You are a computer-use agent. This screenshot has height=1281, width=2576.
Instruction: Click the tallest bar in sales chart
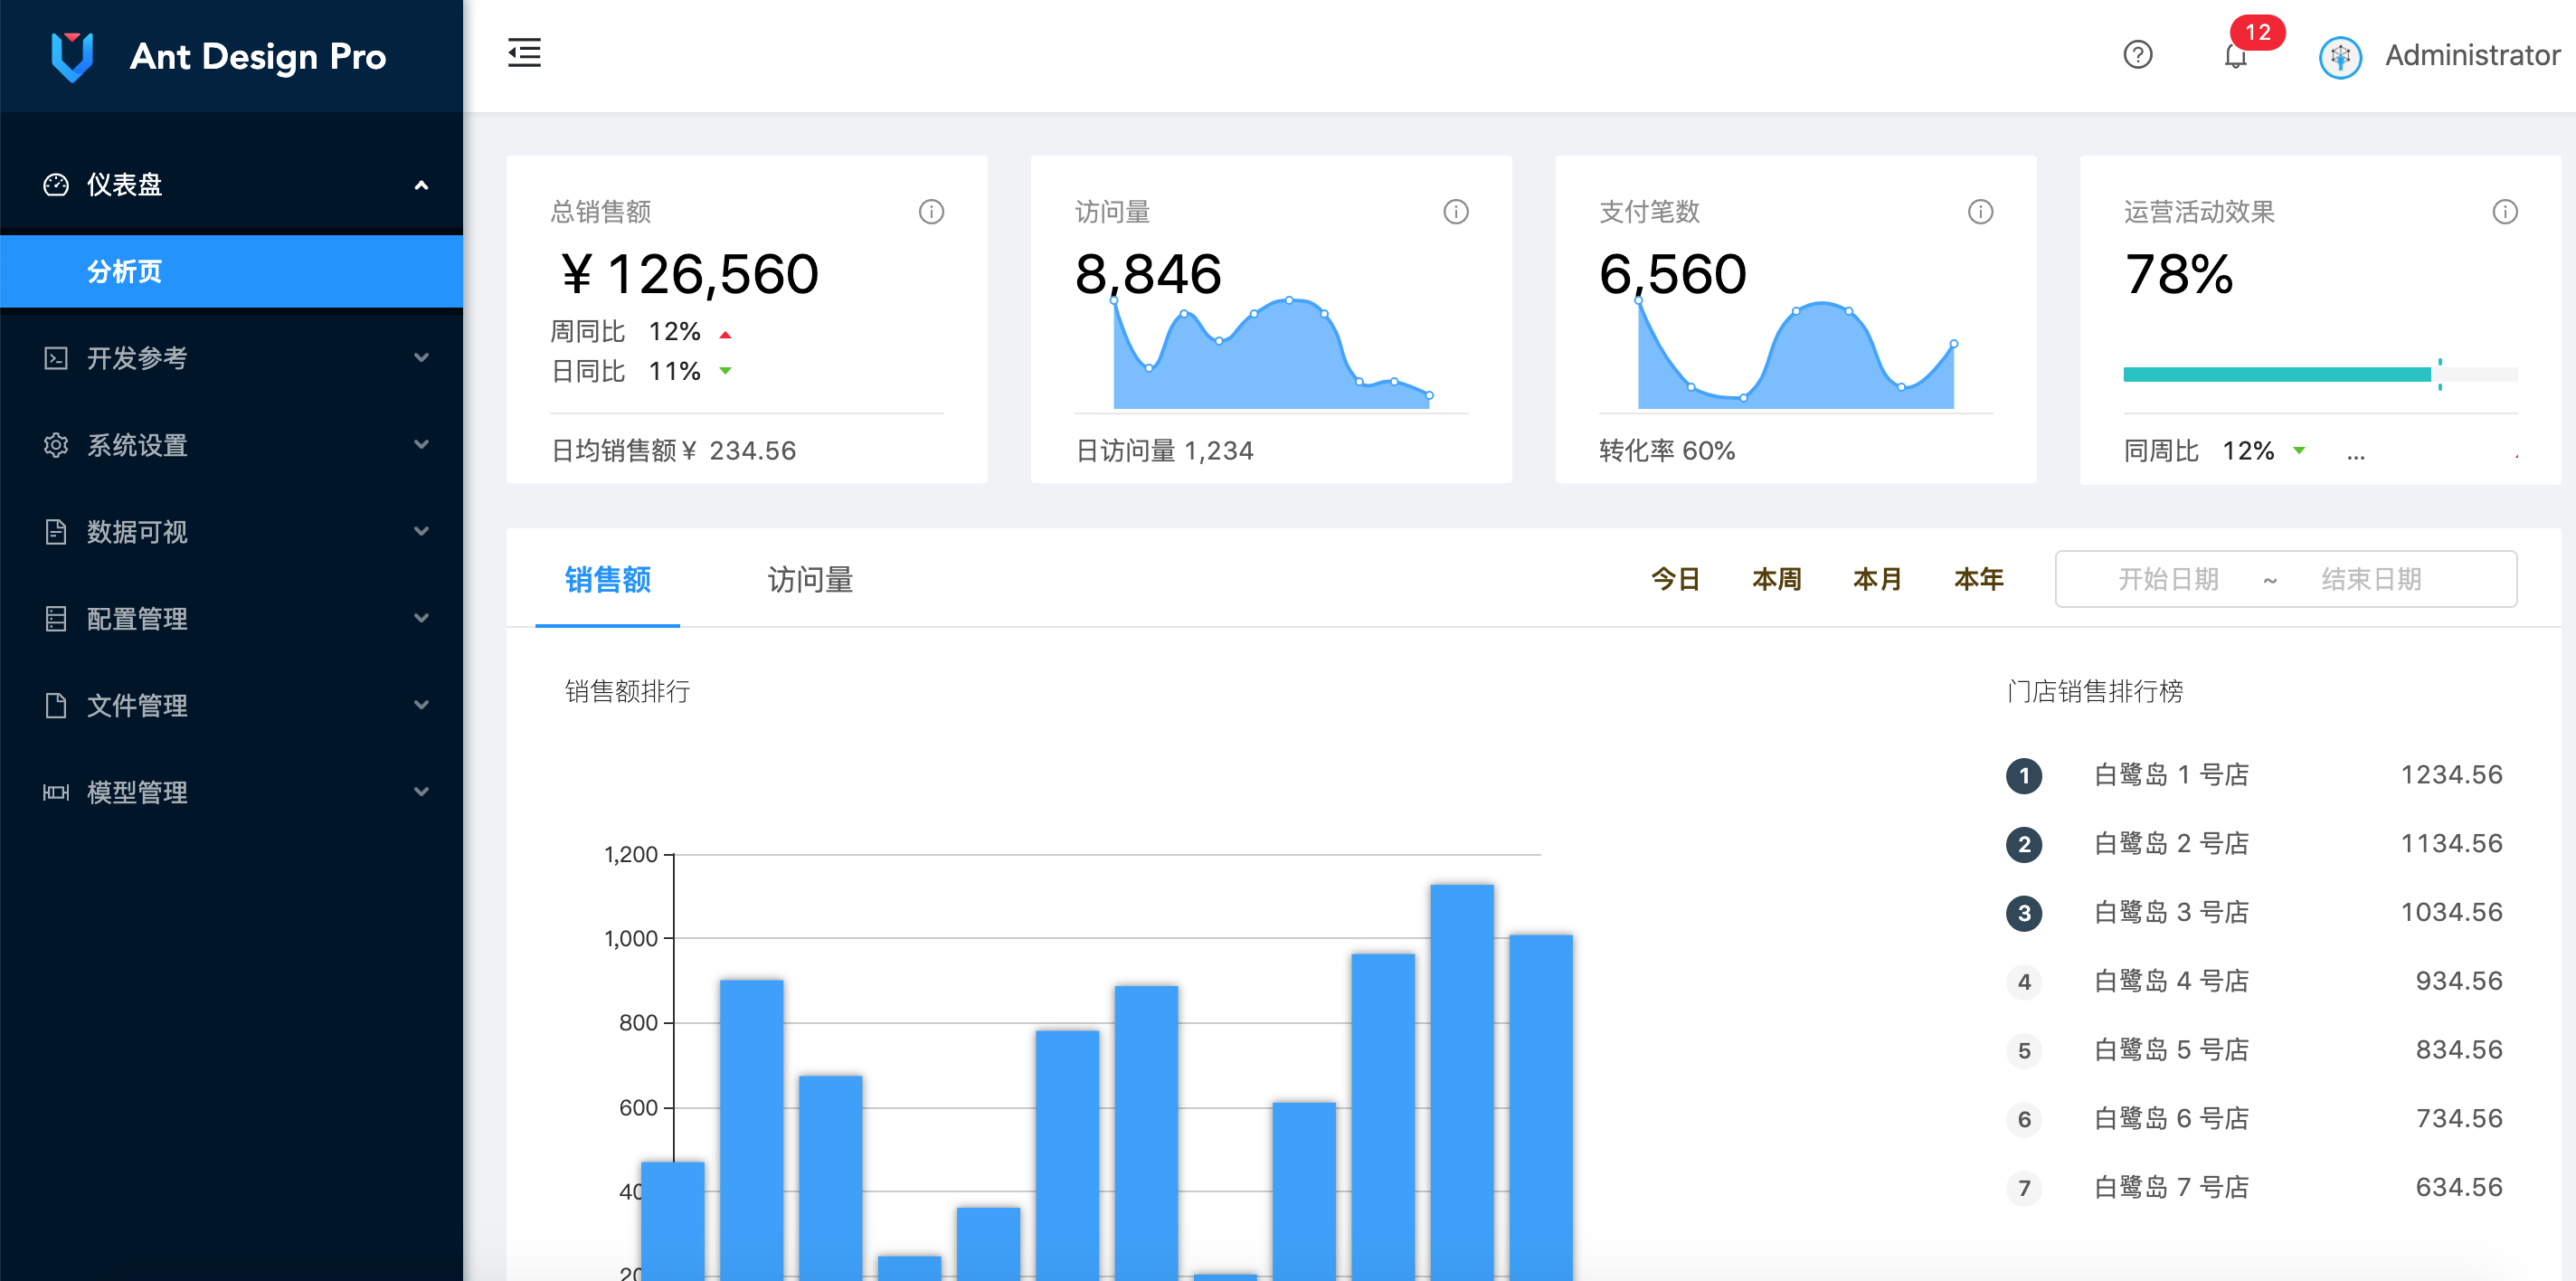1462,1082
